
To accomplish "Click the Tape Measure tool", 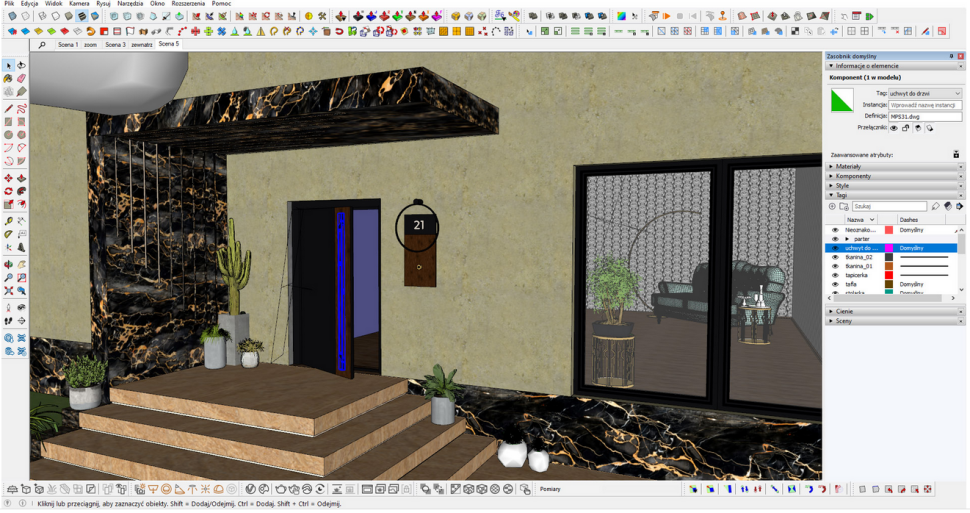I will coord(9,220).
